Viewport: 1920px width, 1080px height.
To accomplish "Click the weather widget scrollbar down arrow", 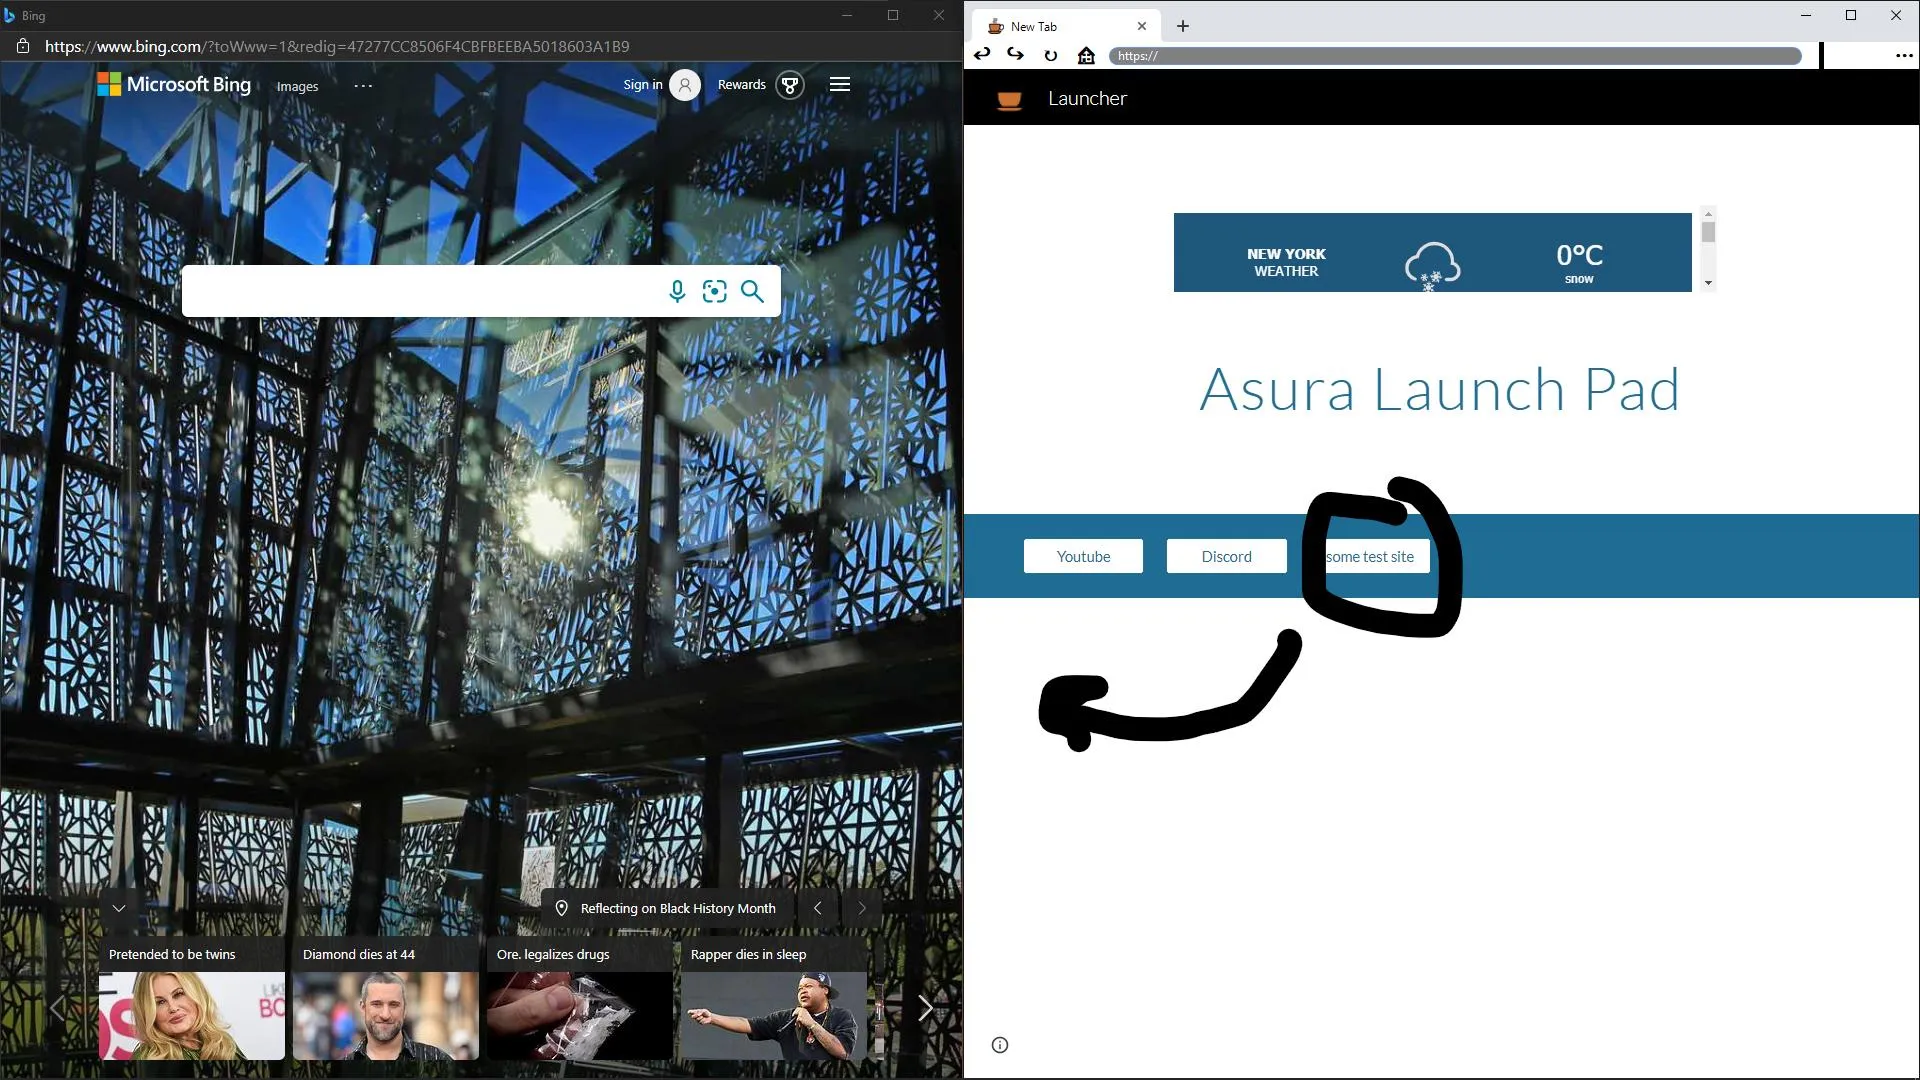I will tap(1708, 283).
